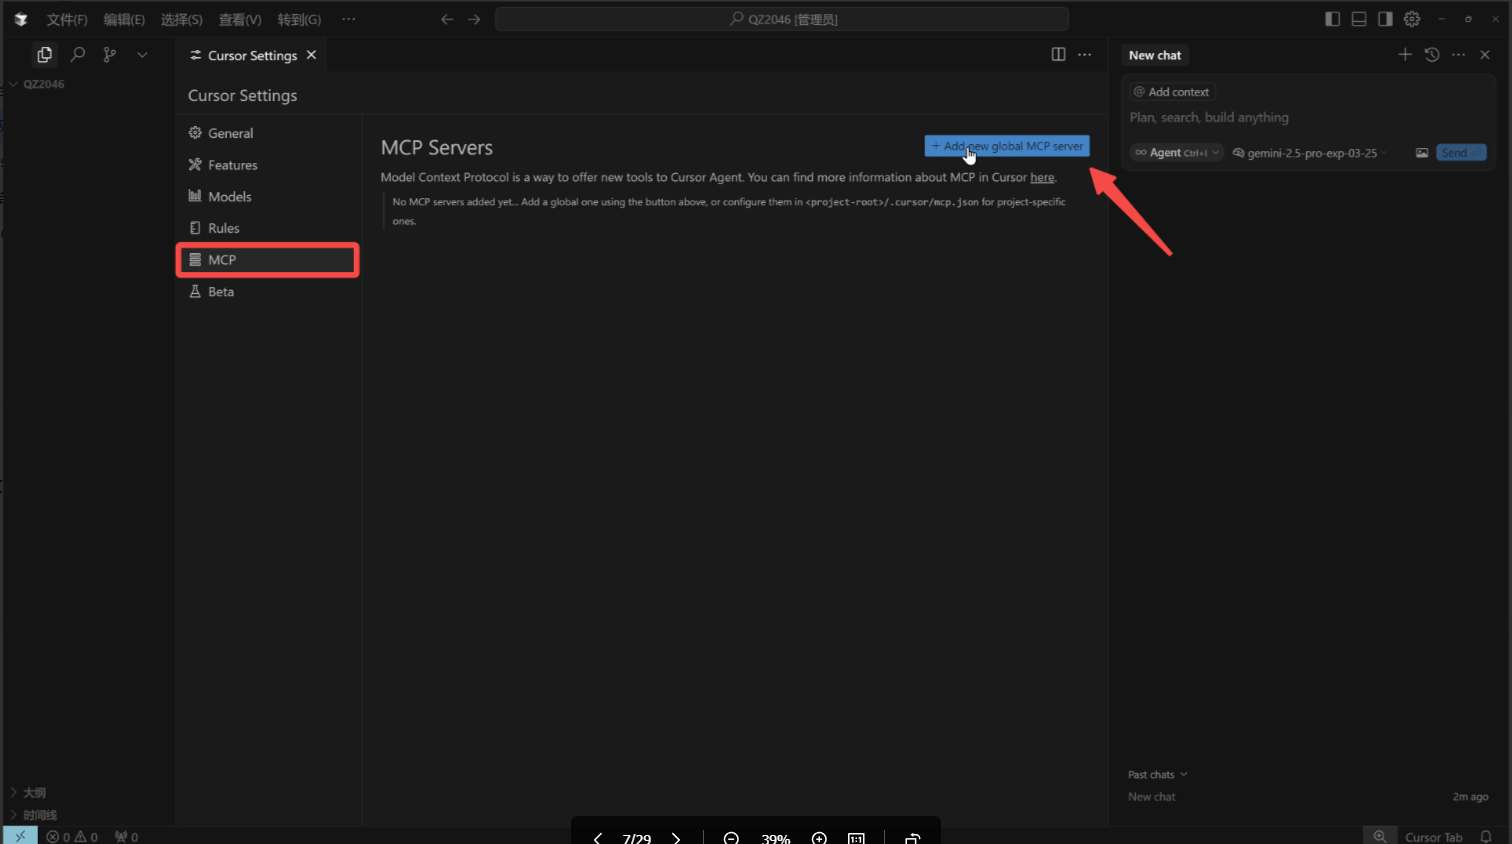1512x844 pixels.
Task: Open gemini-2.5-pro-exp-03-25 model selector
Action: click(1311, 153)
